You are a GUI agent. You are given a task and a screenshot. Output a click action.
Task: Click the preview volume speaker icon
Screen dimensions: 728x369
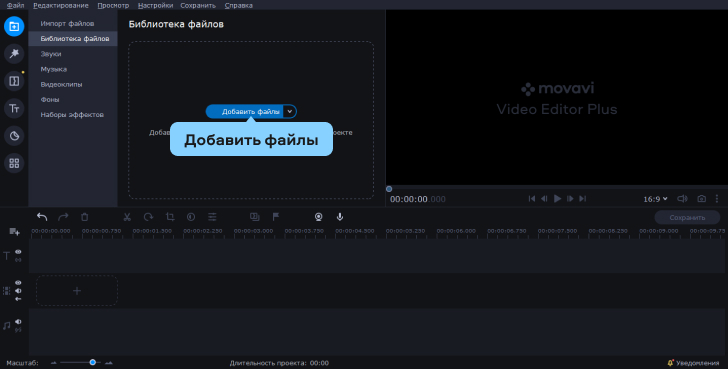682,199
